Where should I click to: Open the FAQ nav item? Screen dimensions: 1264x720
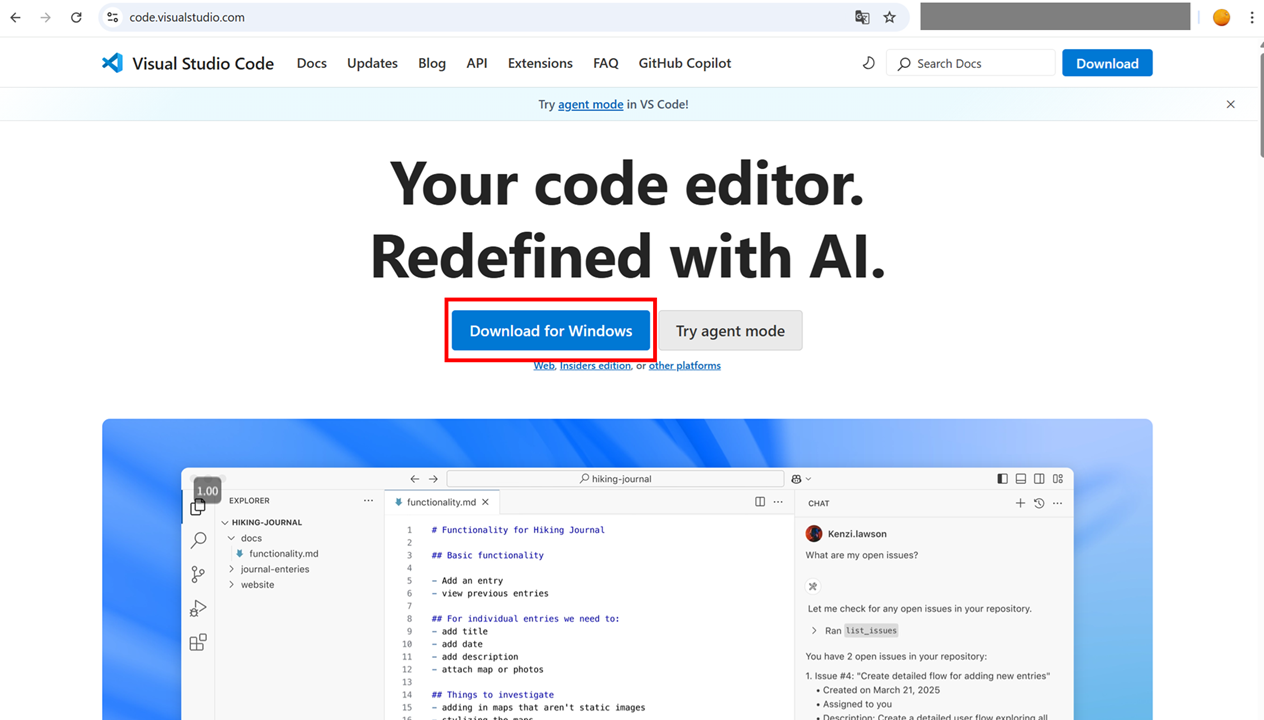point(606,63)
